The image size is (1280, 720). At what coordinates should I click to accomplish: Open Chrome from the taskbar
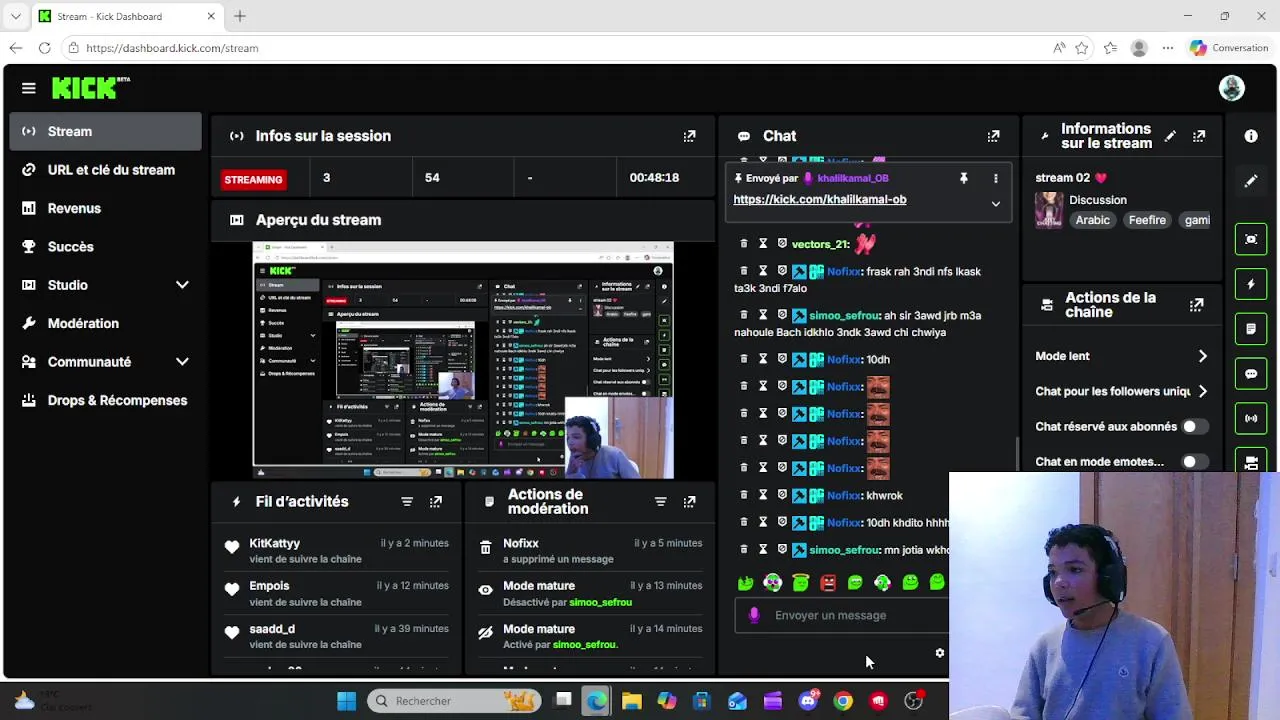(843, 701)
